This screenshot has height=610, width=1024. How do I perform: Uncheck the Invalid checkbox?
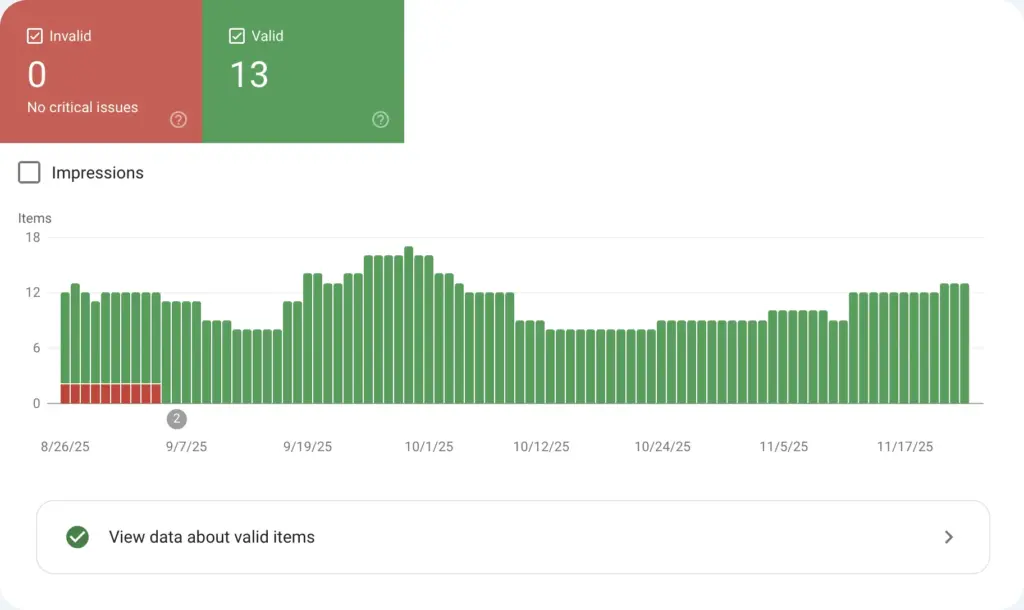[x=35, y=36]
